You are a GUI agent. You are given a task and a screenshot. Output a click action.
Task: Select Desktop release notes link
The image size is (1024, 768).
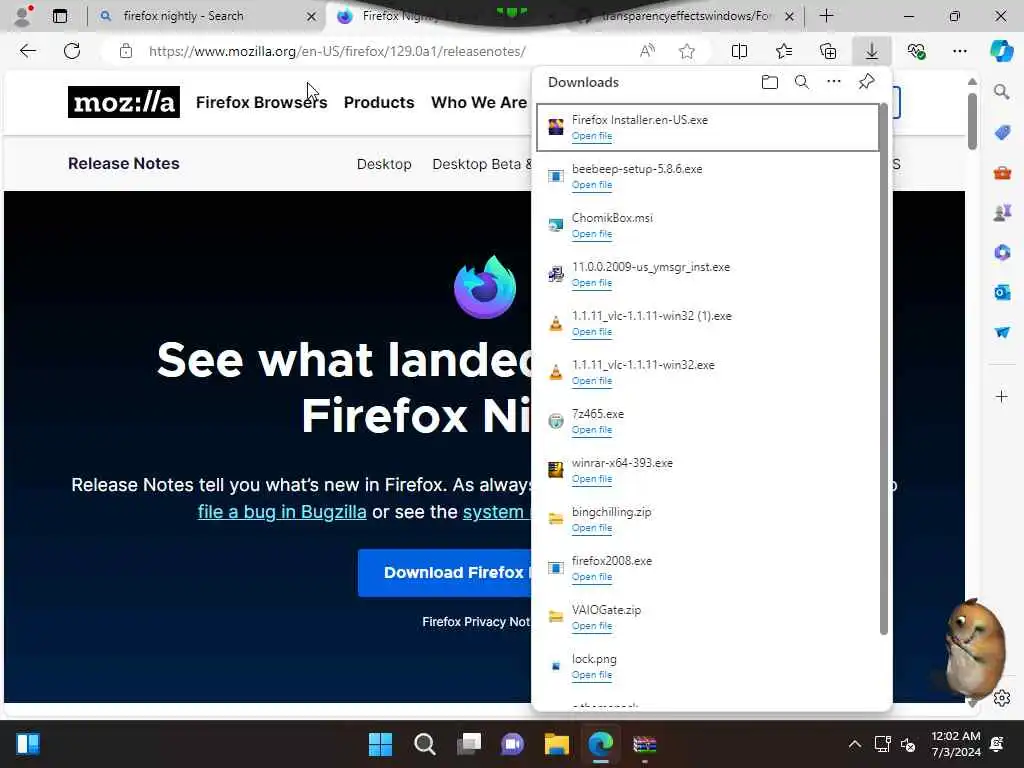384,164
